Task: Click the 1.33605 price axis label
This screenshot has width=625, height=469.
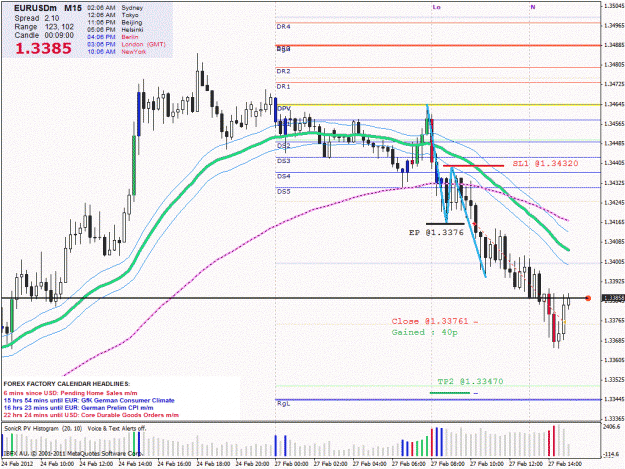Action: point(614,360)
